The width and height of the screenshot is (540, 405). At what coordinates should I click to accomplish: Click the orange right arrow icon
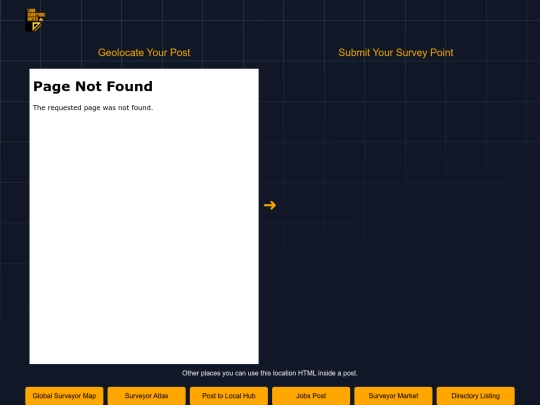(270, 205)
